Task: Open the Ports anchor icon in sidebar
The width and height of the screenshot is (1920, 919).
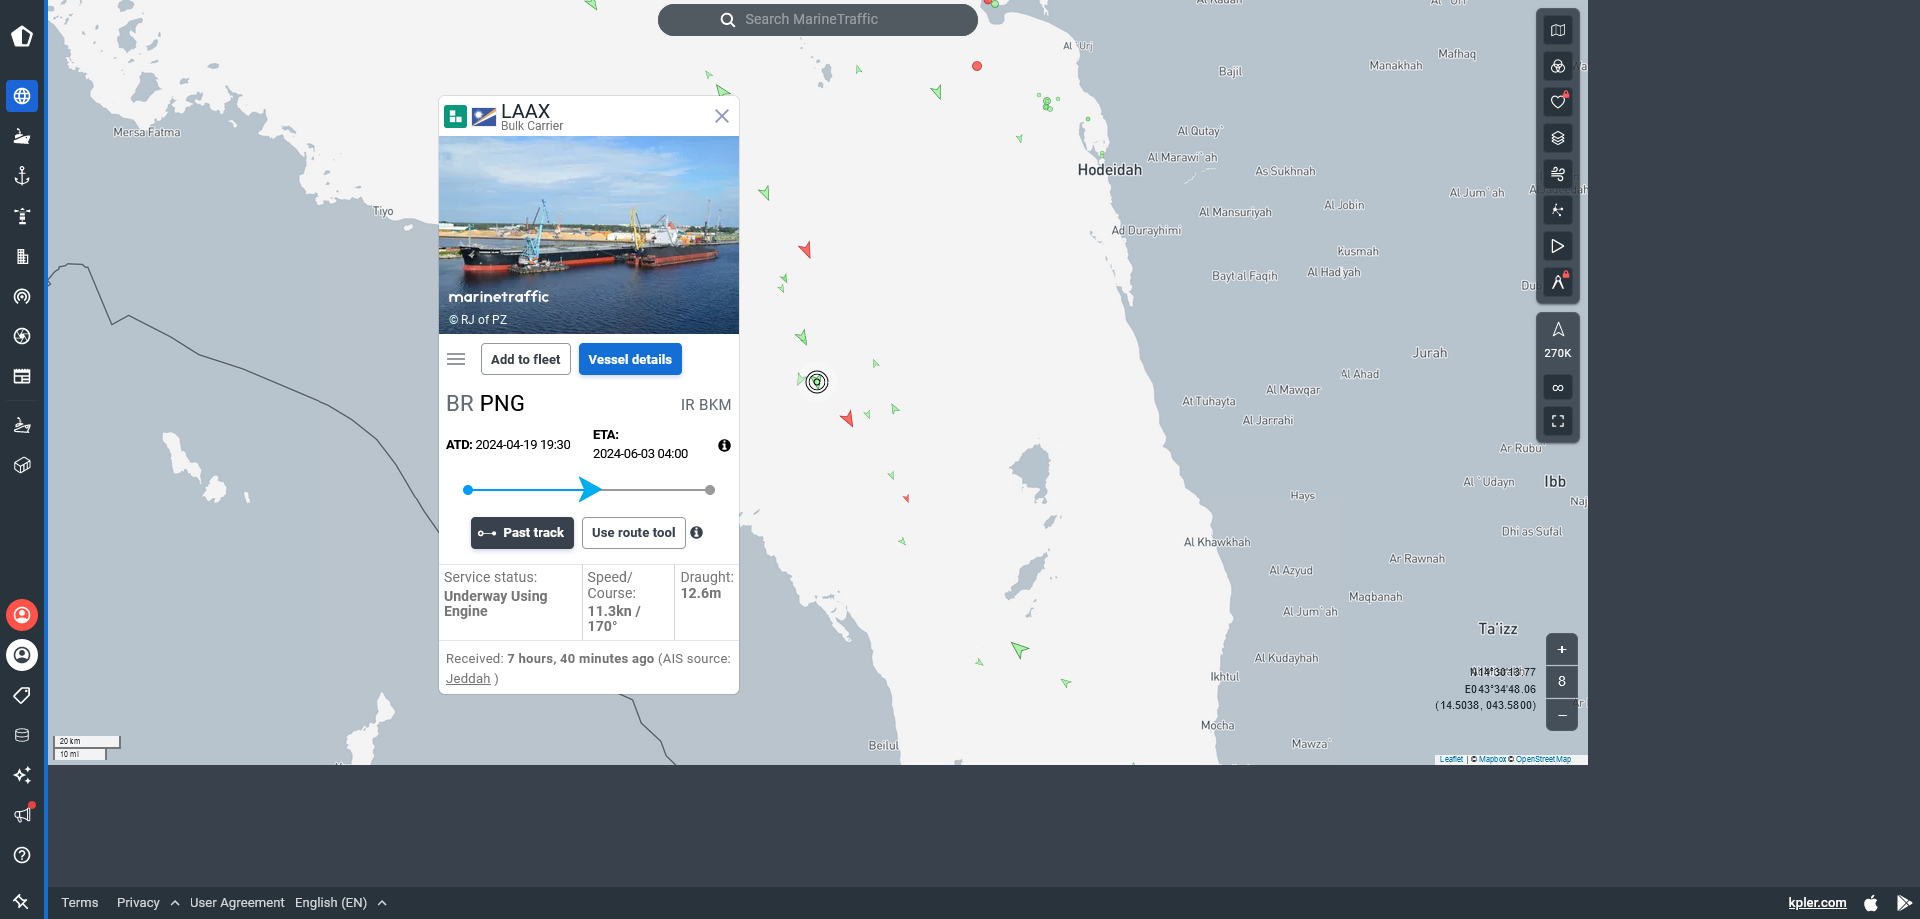Action: 22,176
